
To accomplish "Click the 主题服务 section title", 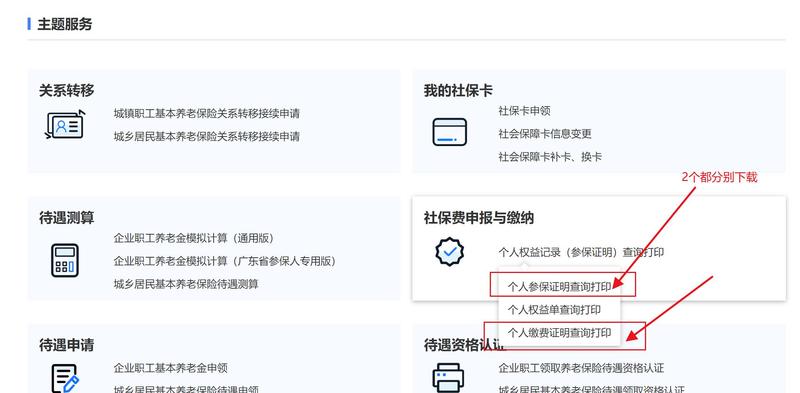I will click(64, 24).
